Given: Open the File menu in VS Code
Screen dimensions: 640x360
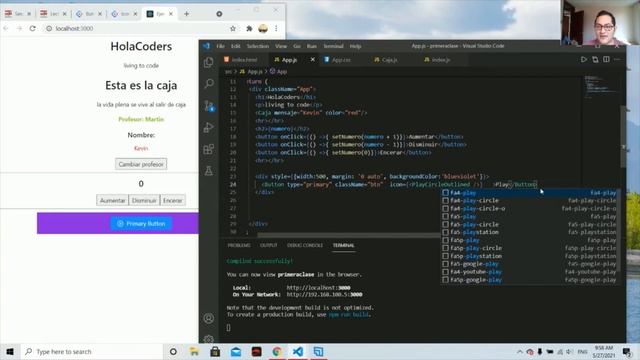Looking at the screenshot, I should click(x=220, y=46).
